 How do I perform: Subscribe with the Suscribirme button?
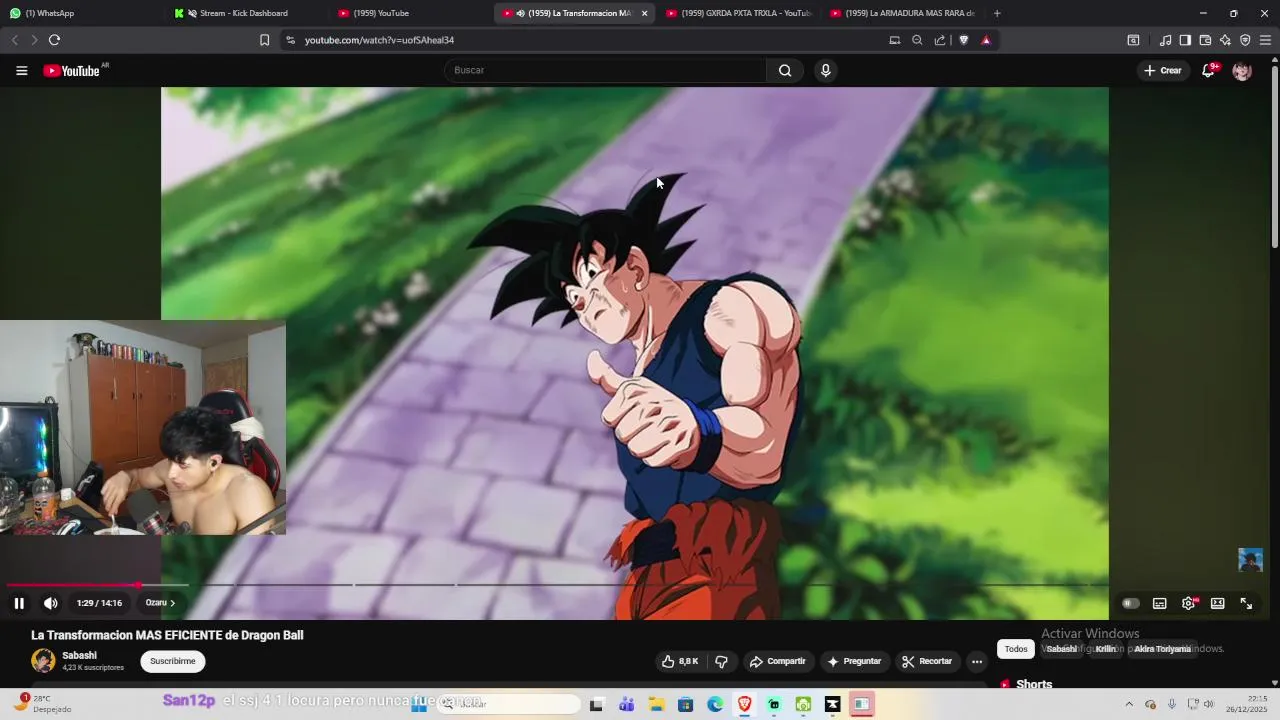point(173,661)
